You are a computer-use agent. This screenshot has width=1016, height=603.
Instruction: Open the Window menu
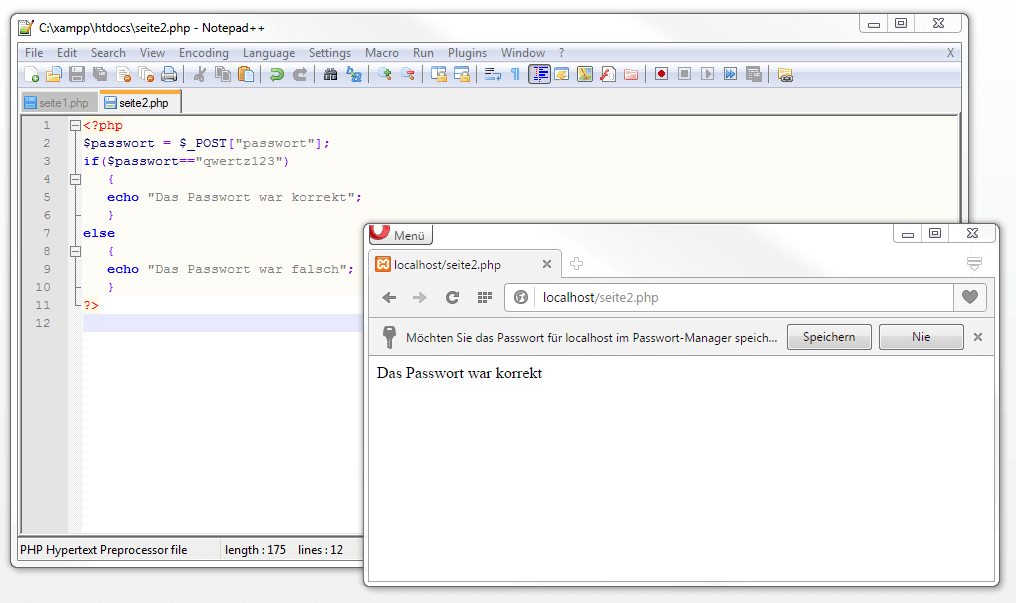(x=523, y=53)
